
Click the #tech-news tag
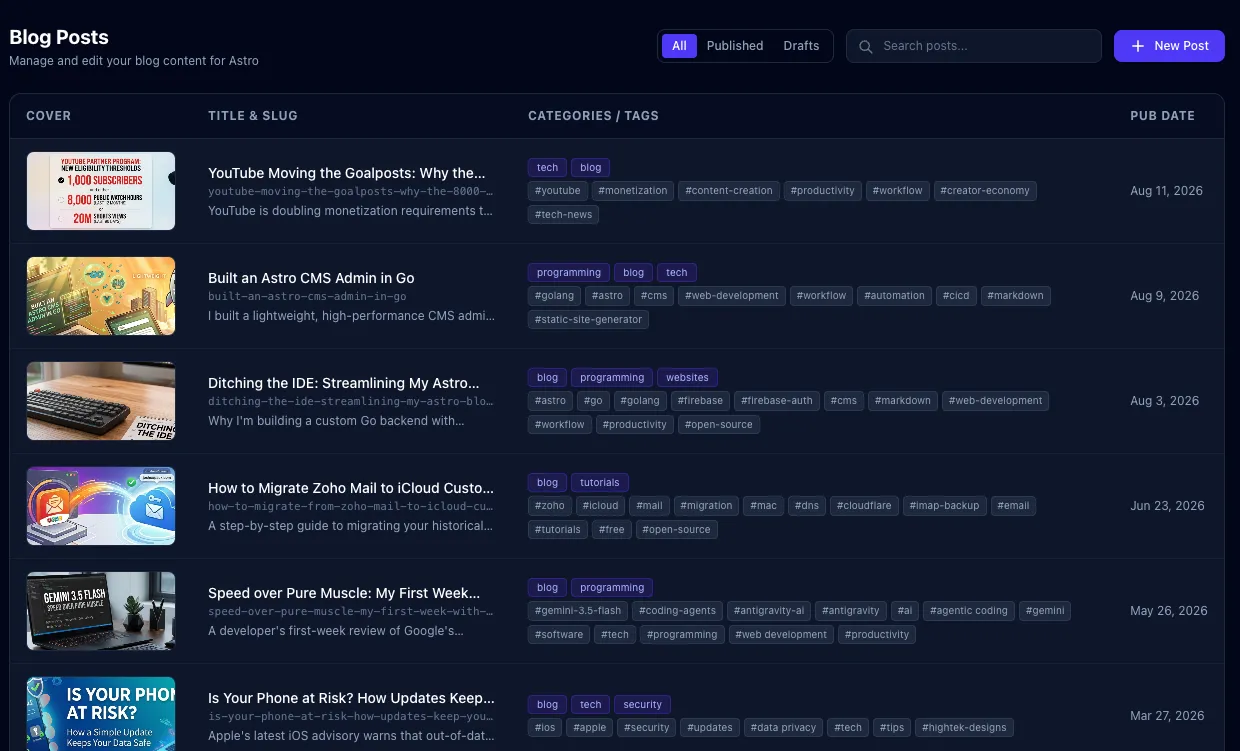click(564, 215)
